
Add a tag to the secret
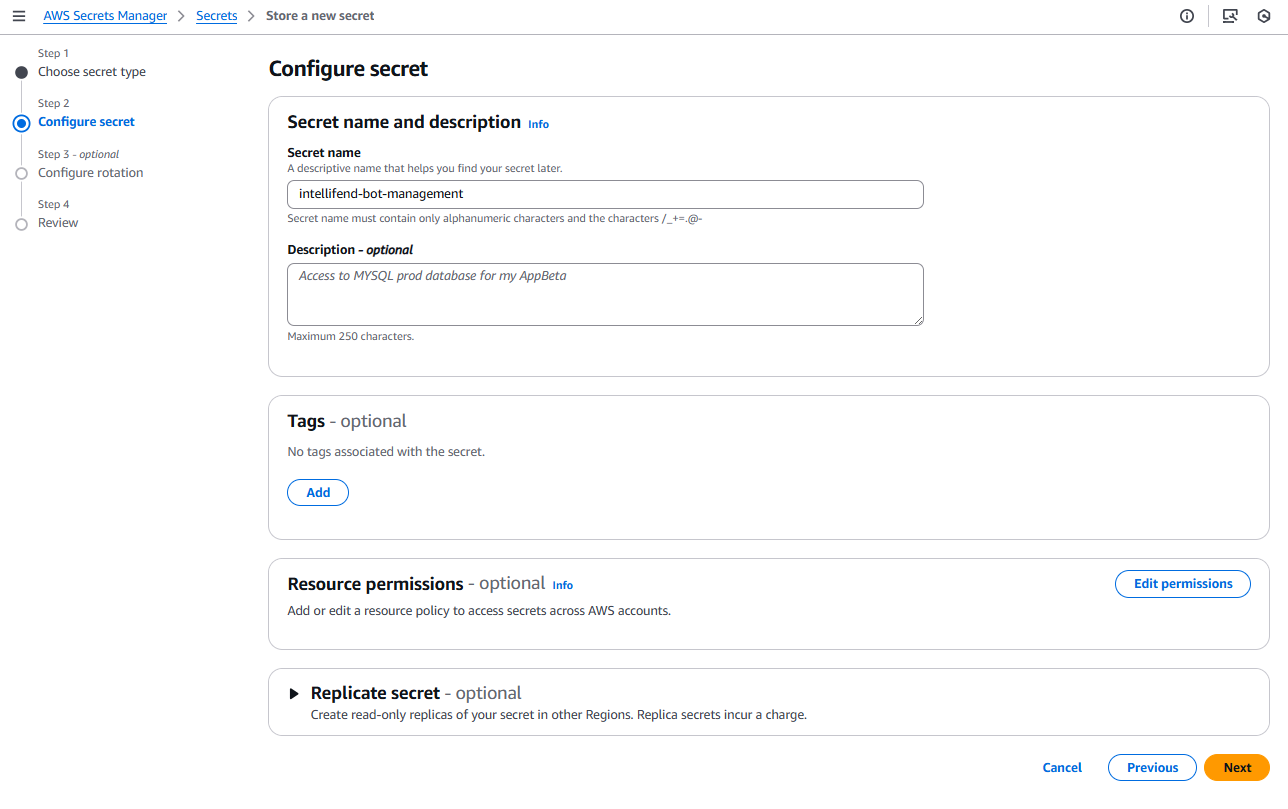pyautogui.click(x=317, y=492)
